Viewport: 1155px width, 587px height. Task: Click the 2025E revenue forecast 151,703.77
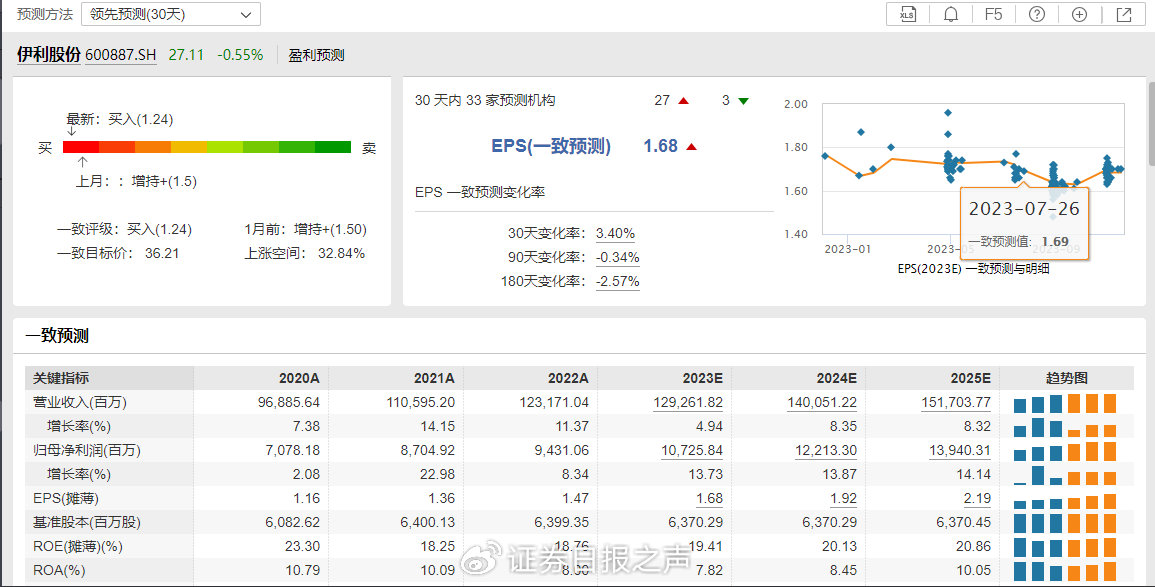(x=956, y=403)
